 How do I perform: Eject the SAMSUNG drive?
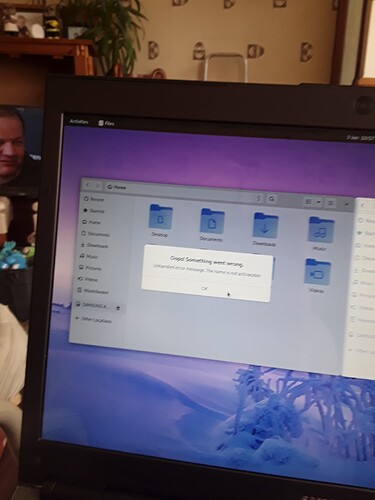117,308
